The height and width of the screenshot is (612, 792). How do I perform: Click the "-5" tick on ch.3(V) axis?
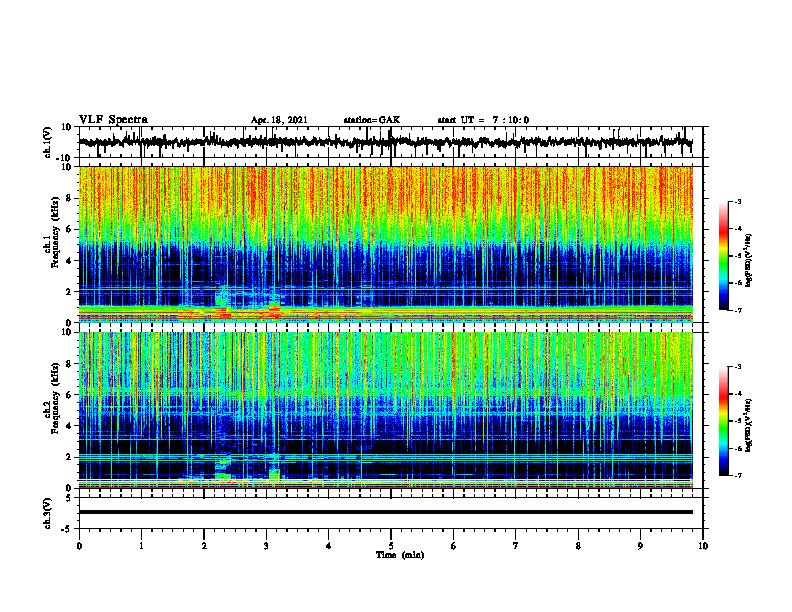[x=67, y=529]
